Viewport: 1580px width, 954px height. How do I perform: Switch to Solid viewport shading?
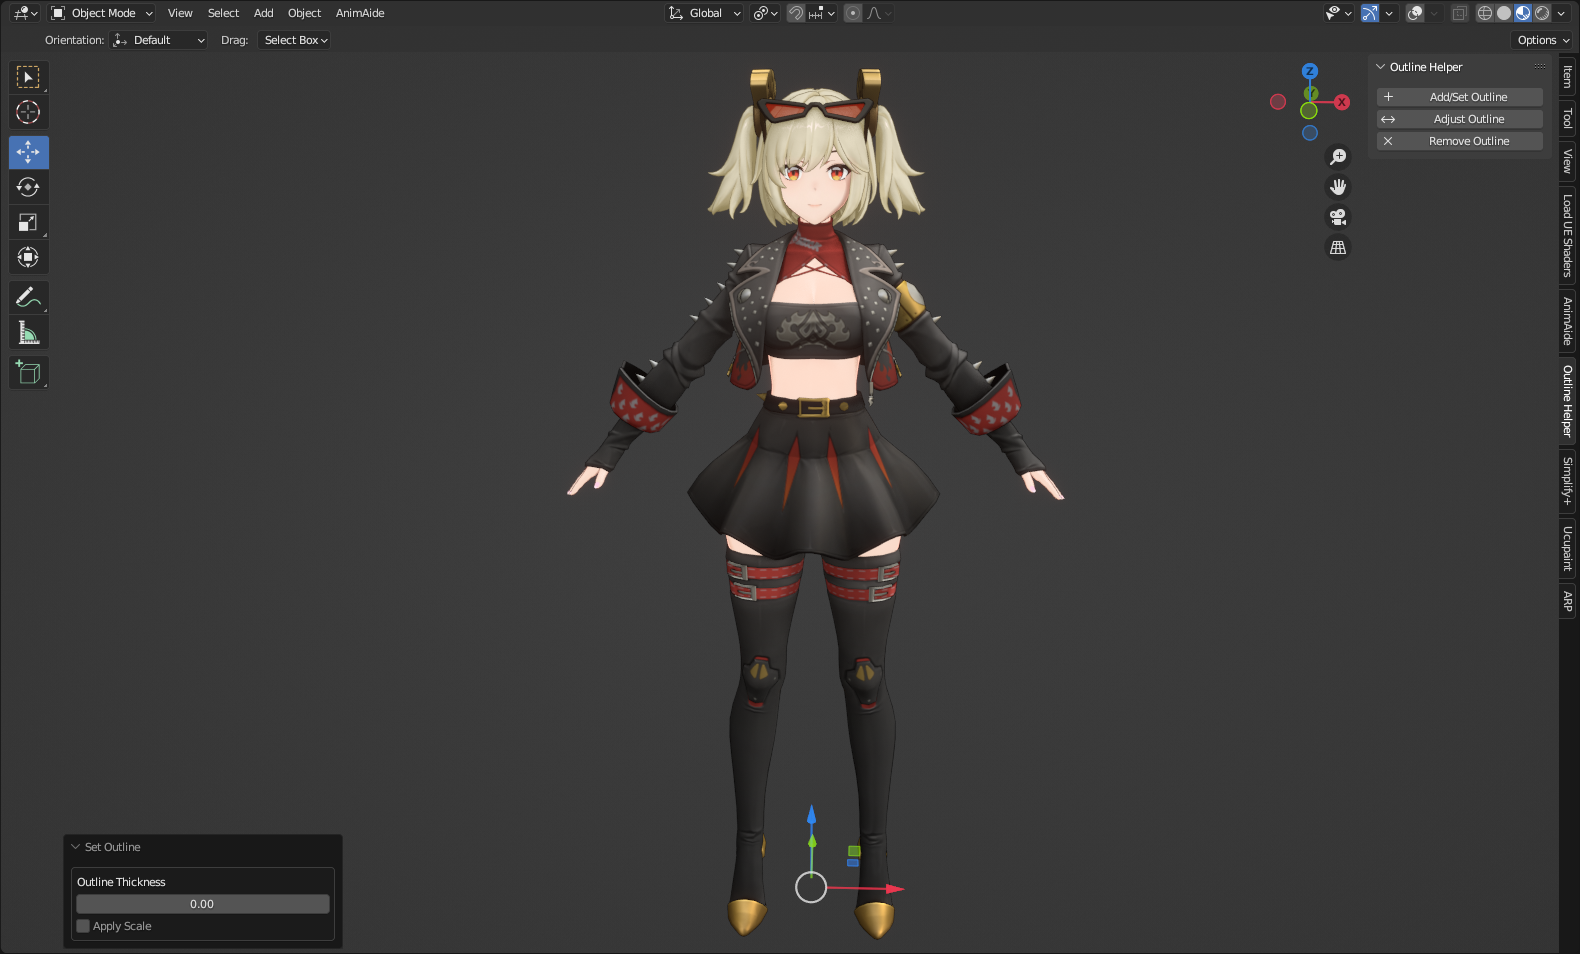1504,13
